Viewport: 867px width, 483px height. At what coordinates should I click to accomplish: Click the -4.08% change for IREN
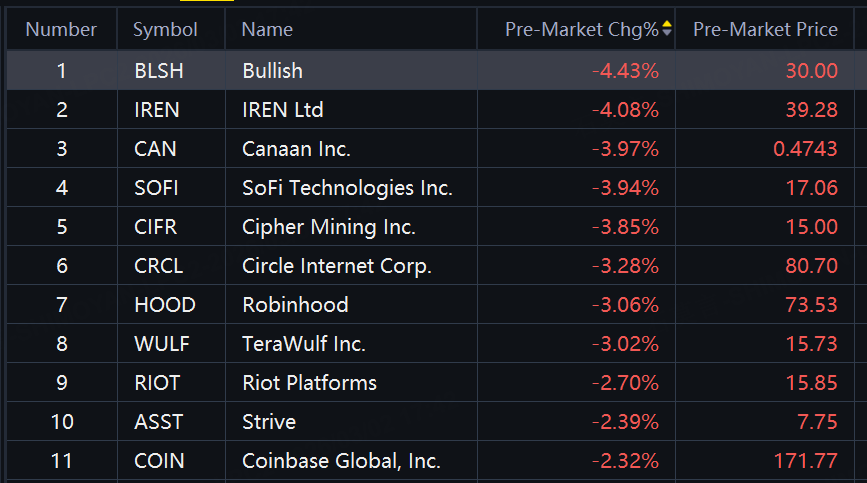[625, 110]
